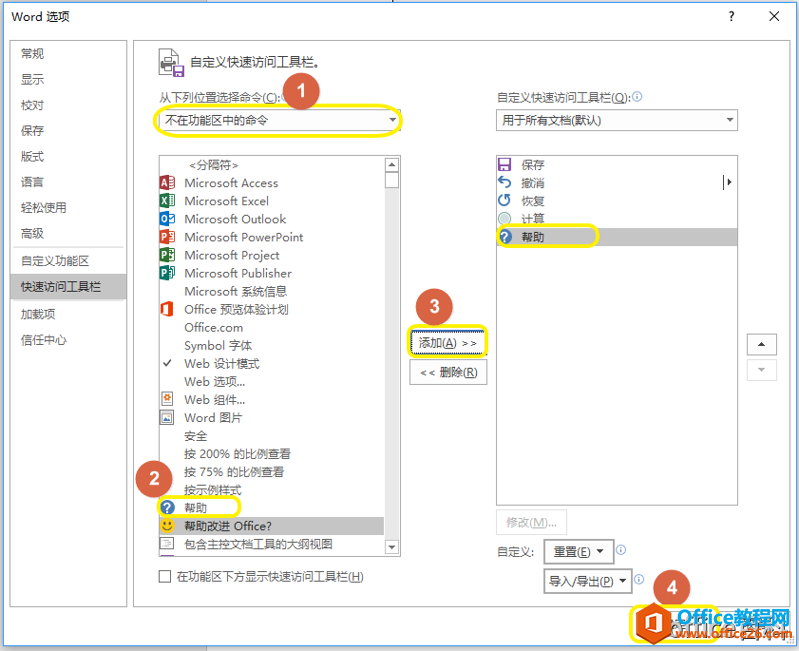
Task: Select 按示例样式 in the command list
Action: pyautogui.click(x=271, y=490)
